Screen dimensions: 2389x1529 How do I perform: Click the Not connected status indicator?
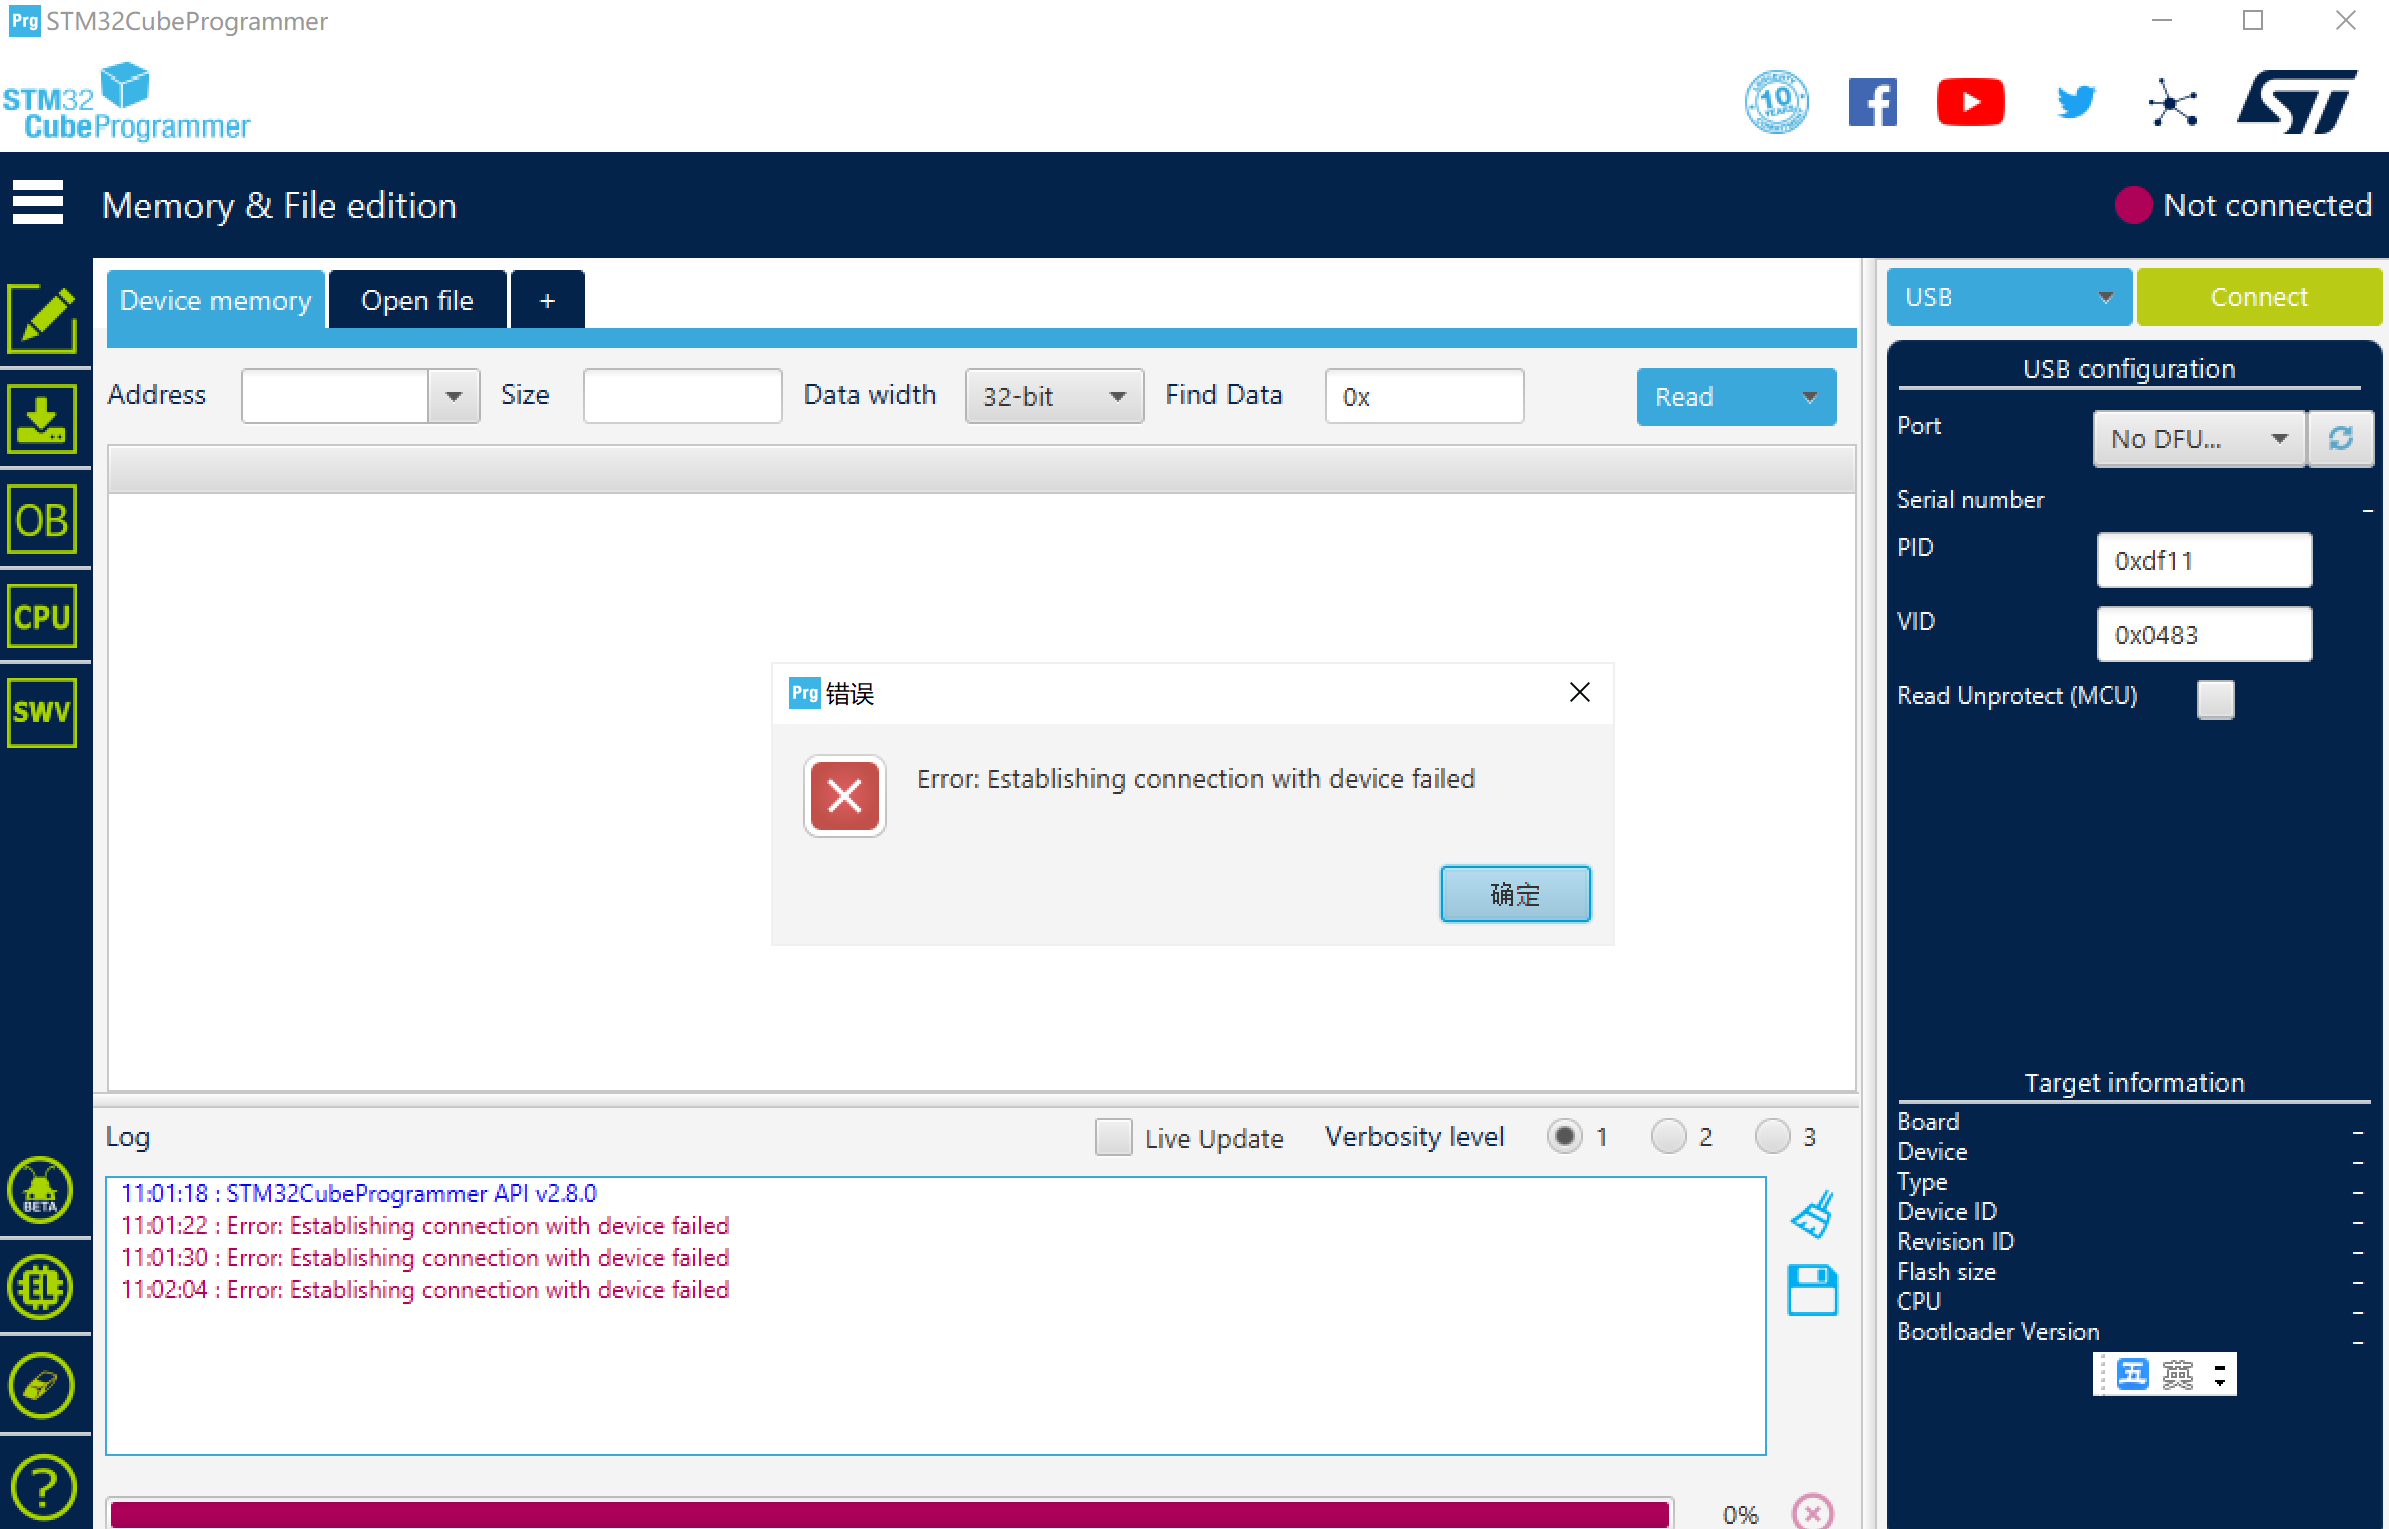pos(2242,205)
